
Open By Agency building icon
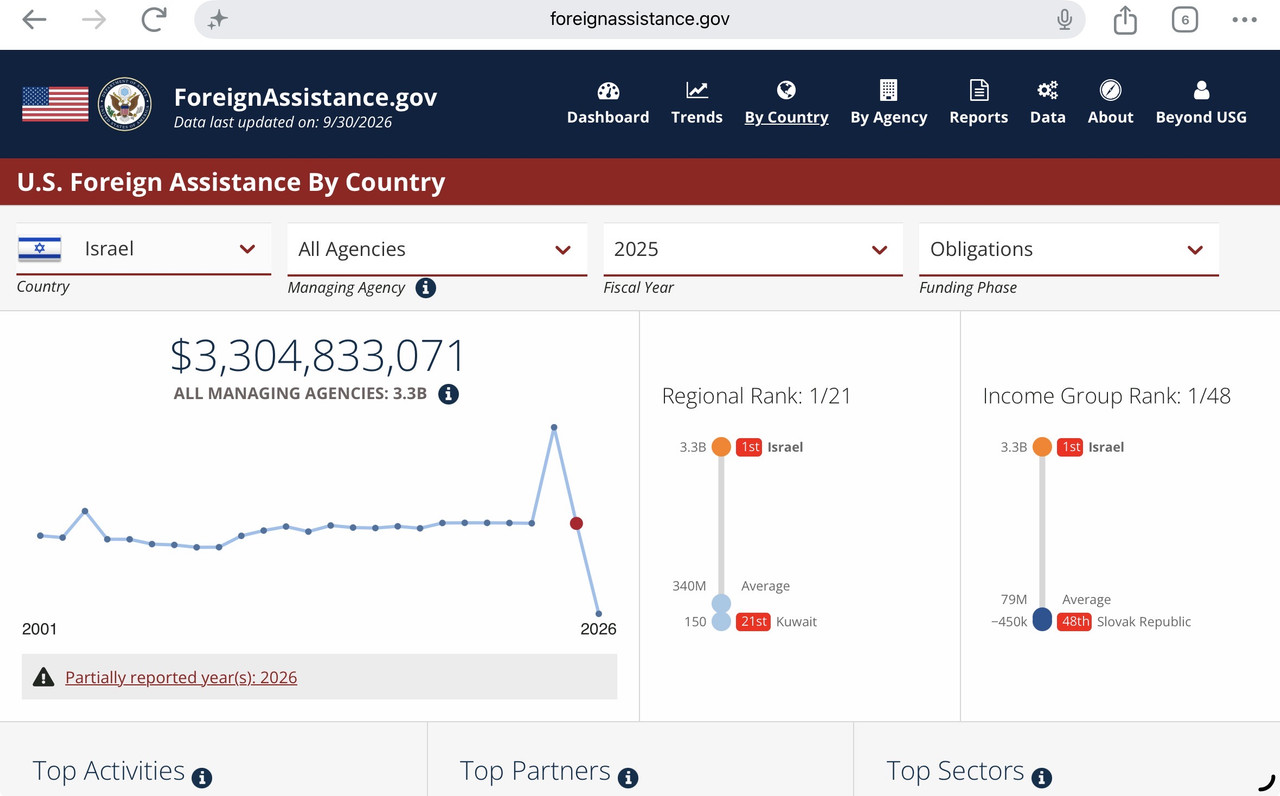pyautogui.click(x=888, y=91)
